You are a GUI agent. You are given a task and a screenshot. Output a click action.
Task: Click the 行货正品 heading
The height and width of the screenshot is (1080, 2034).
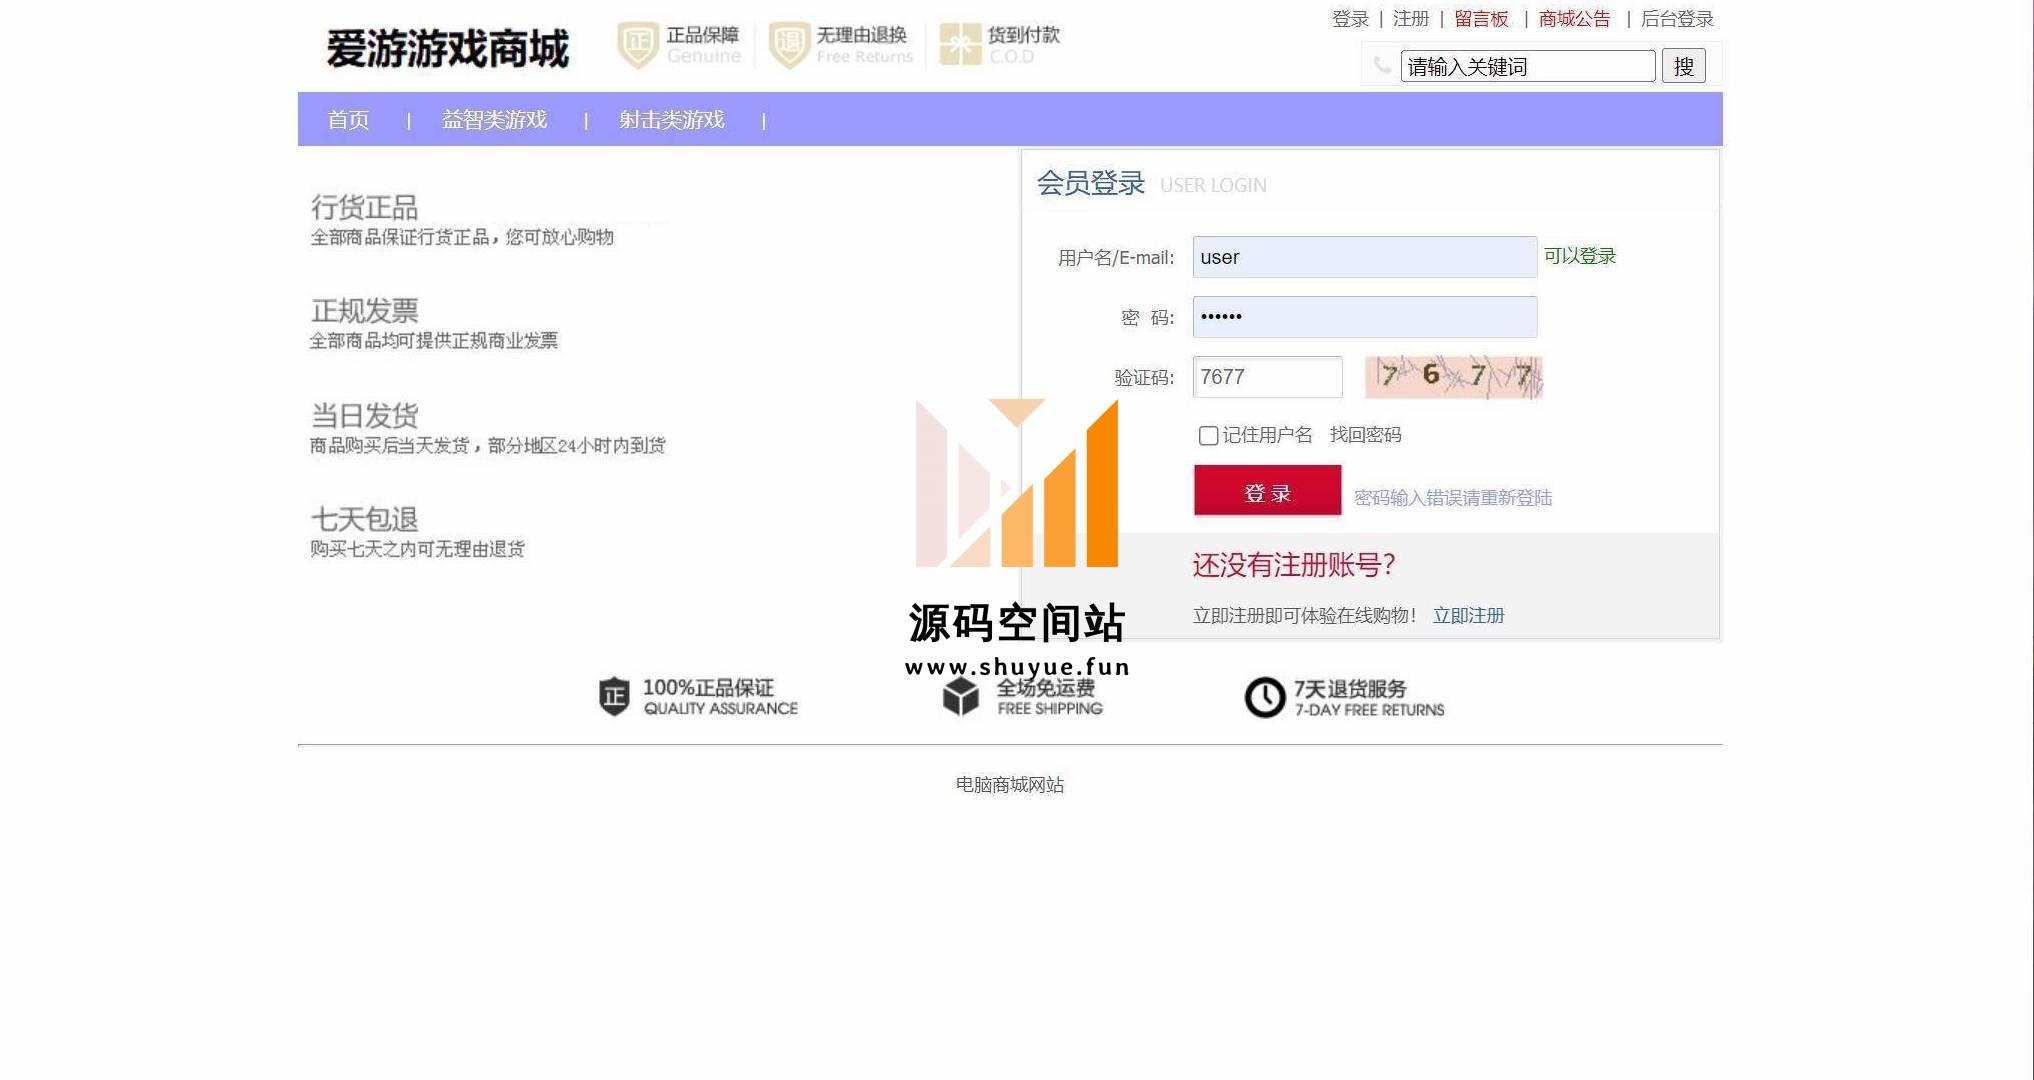pyautogui.click(x=365, y=207)
